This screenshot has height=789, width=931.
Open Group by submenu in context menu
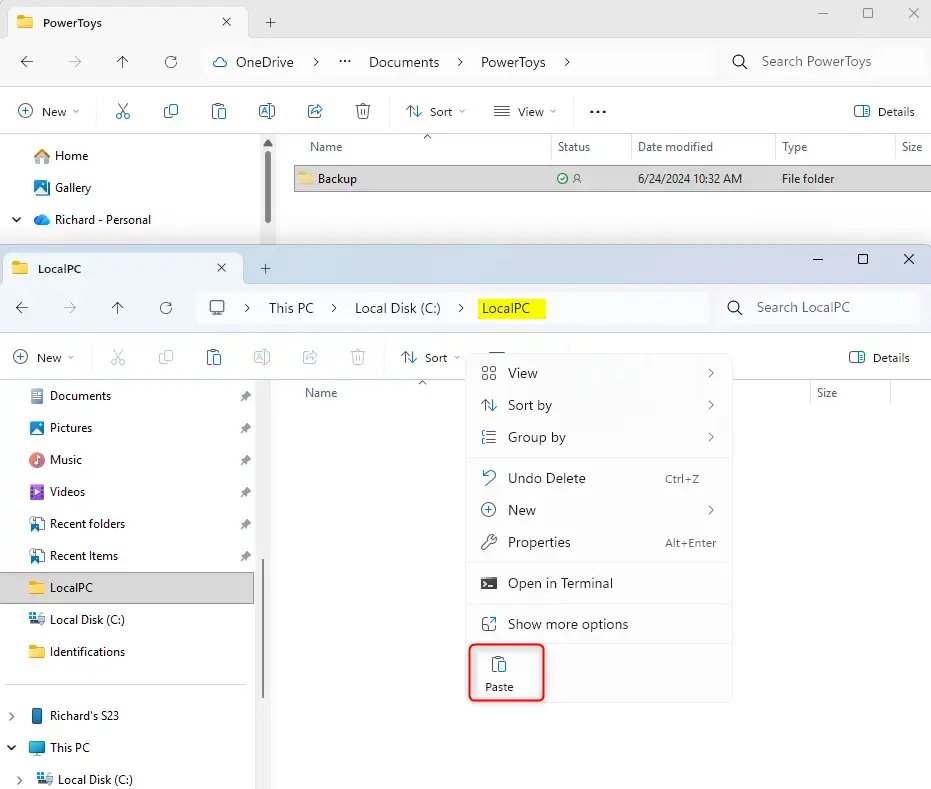599,437
